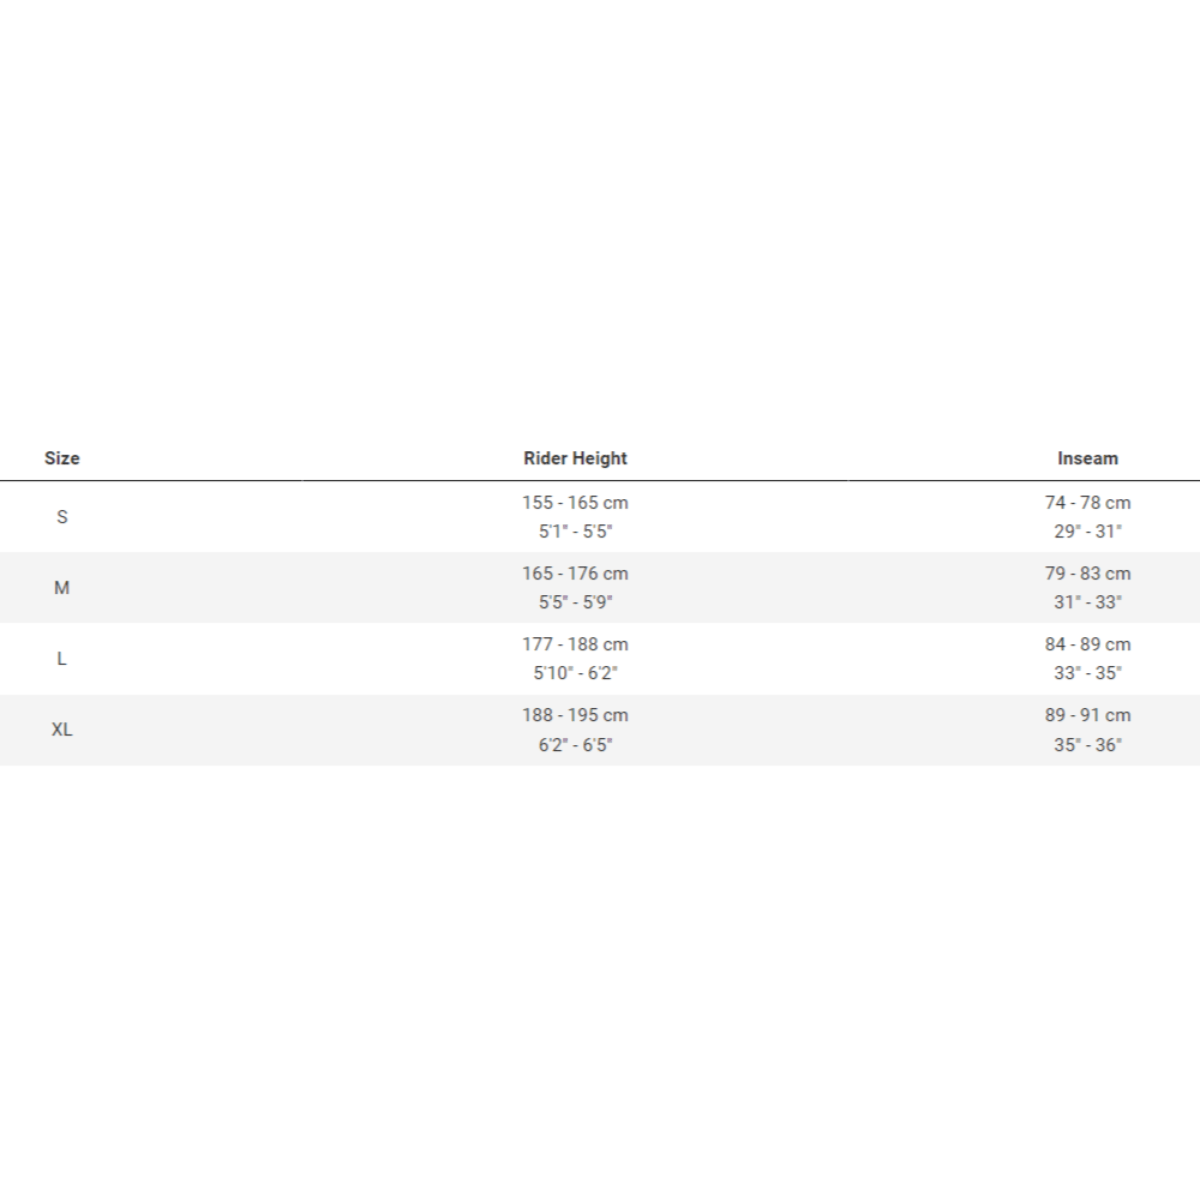The height and width of the screenshot is (1200, 1200).
Task: Click the 5'5" - 5'9" height value
Action: [x=575, y=603]
